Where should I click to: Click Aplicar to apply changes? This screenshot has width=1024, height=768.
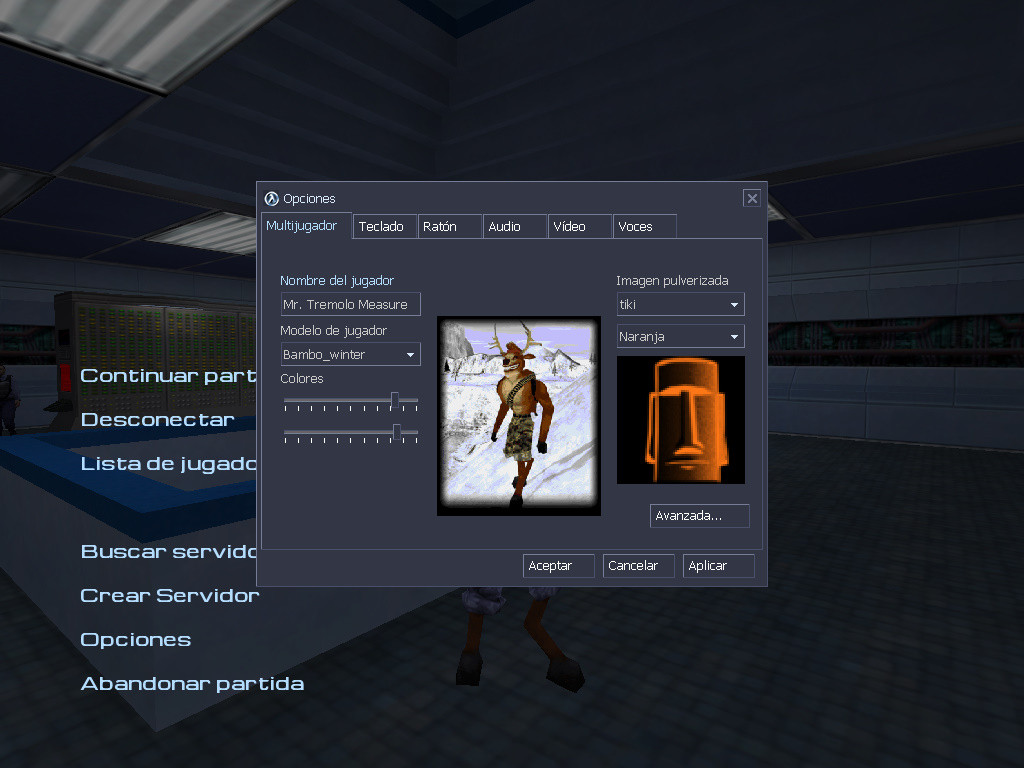718,565
